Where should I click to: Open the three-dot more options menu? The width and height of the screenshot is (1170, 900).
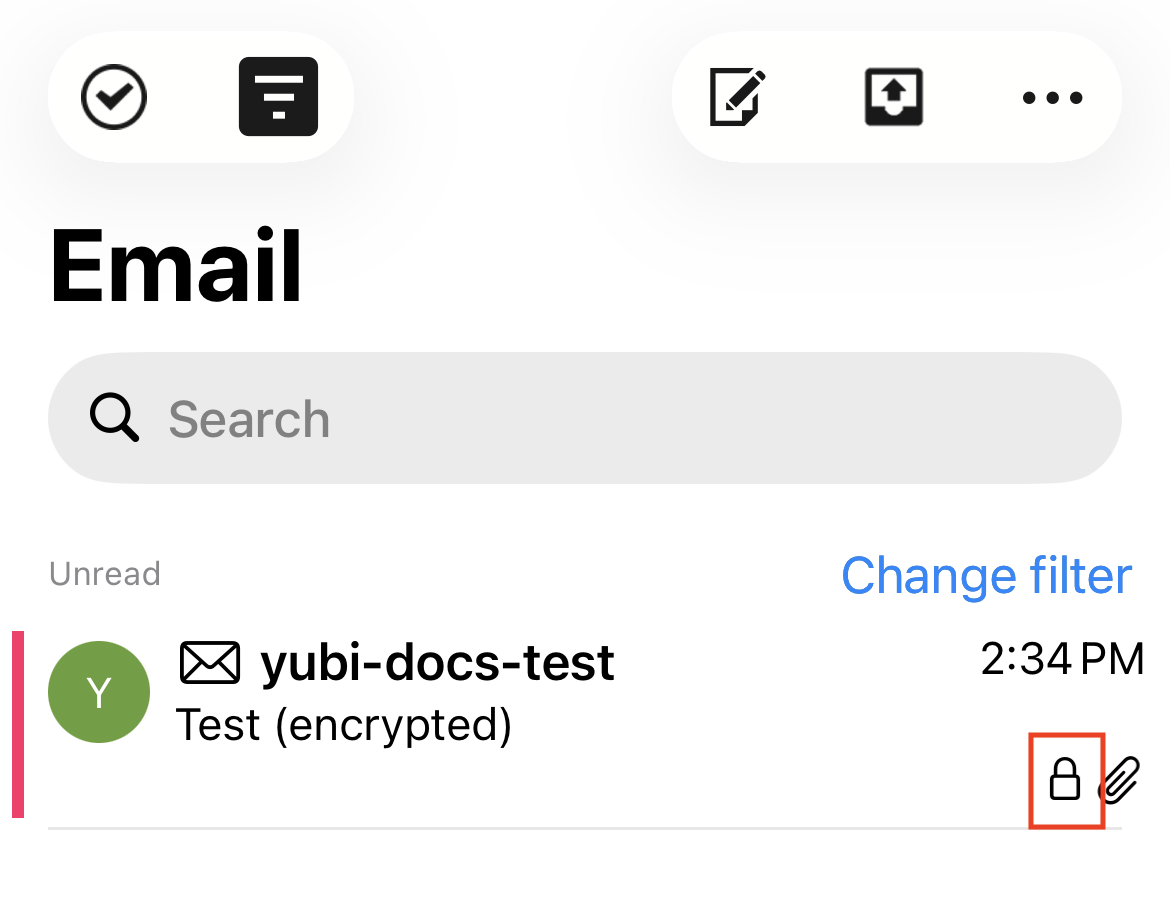pos(1052,98)
